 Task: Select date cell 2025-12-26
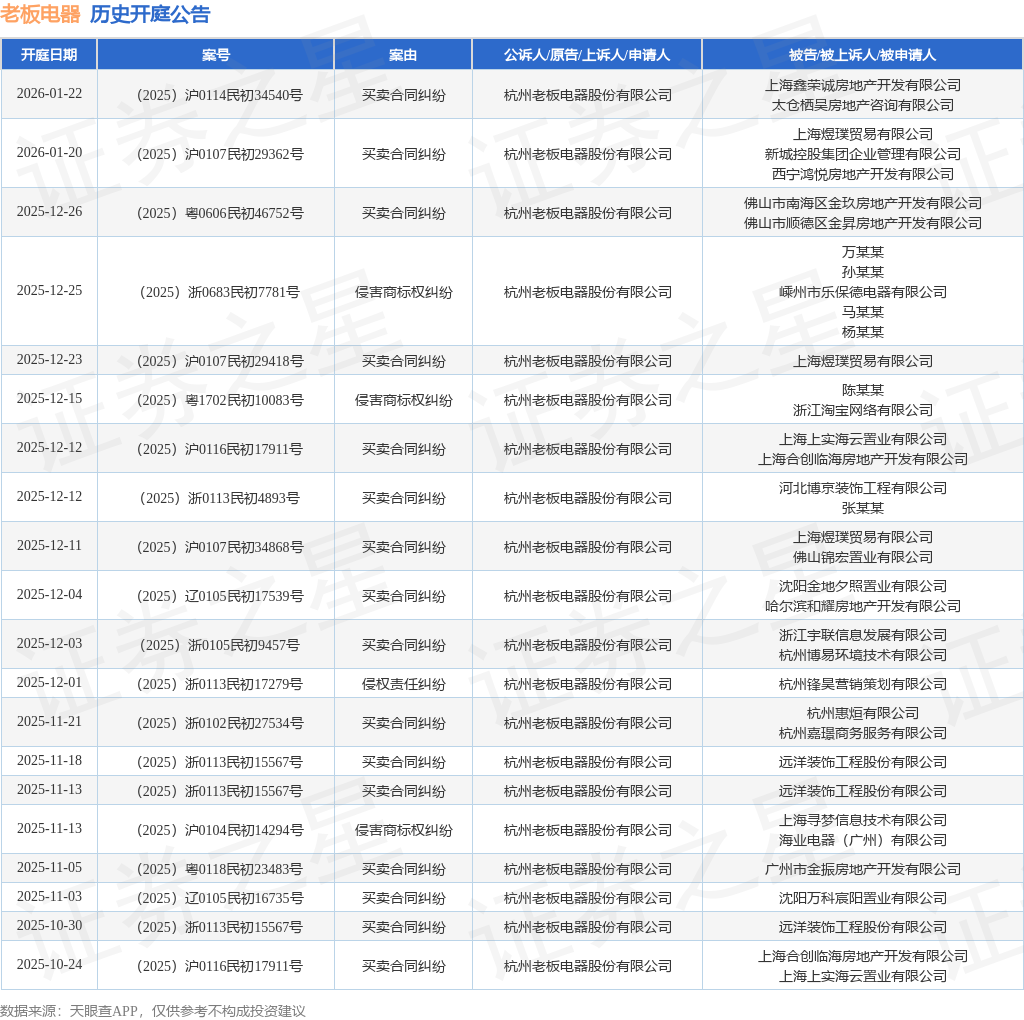click(49, 211)
